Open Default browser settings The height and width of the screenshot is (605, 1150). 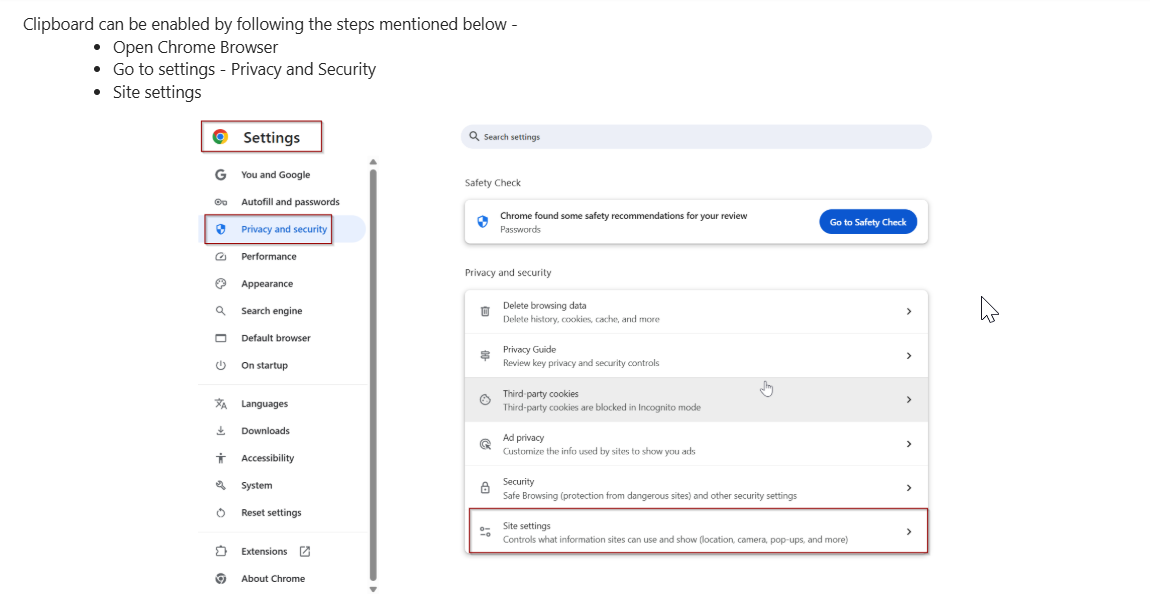coord(276,337)
